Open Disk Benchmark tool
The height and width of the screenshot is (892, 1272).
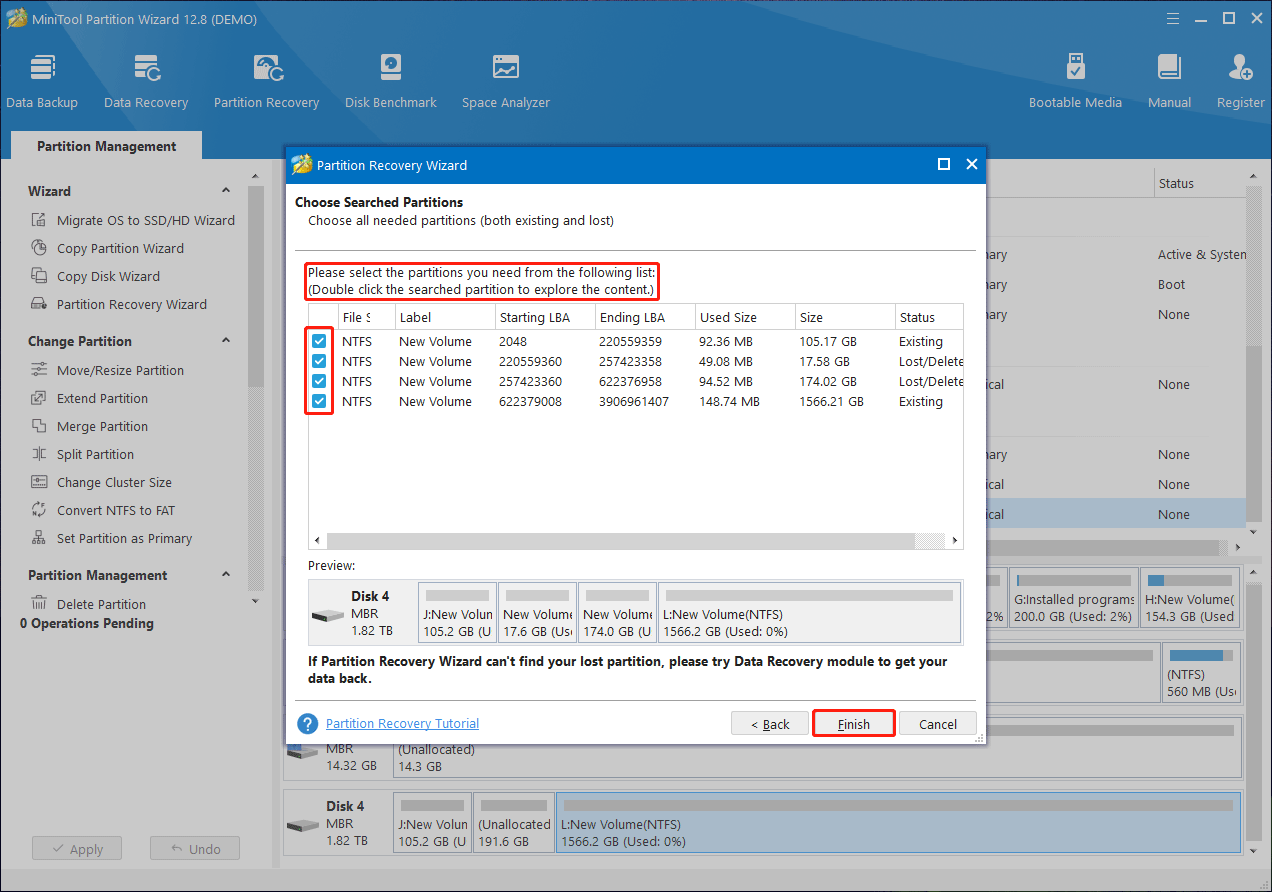tap(391, 82)
